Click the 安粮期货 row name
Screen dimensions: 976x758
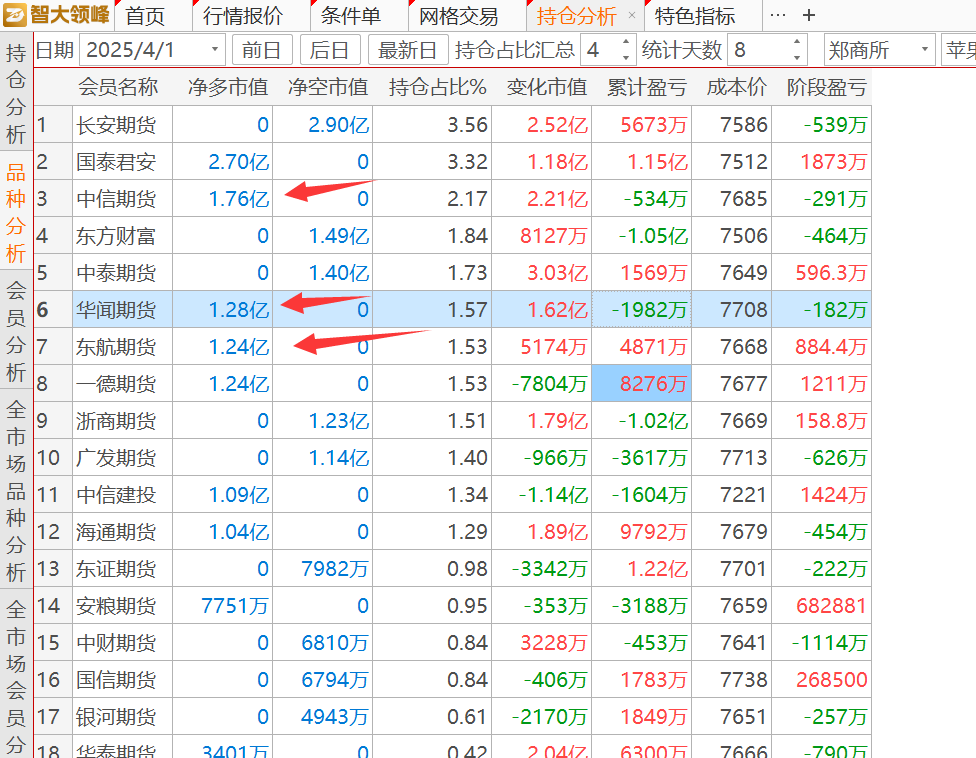coord(116,606)
